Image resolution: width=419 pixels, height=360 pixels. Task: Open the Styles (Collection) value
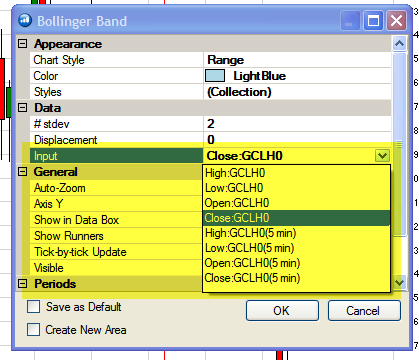click(297, 92)
